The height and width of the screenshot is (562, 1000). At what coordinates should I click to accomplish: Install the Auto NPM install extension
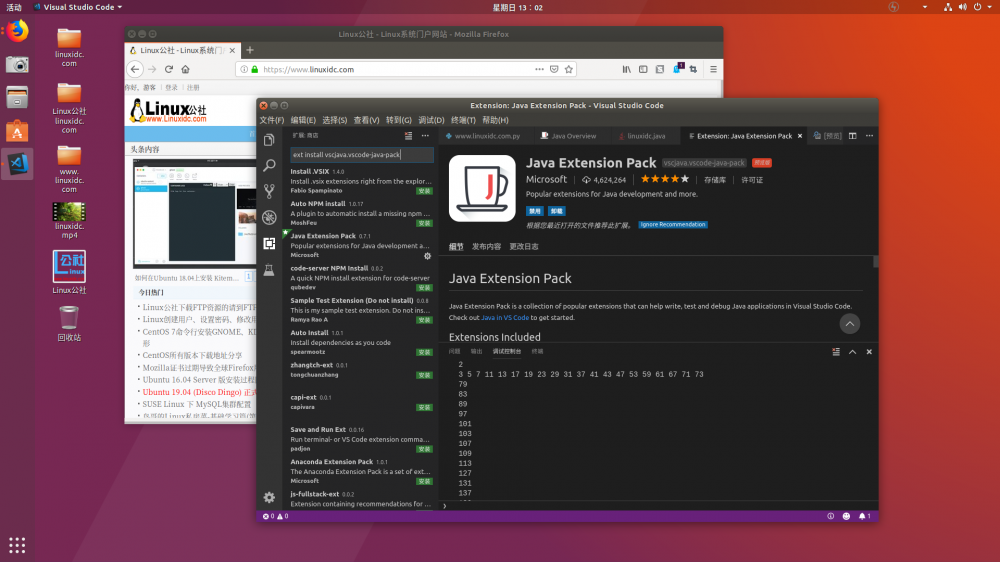coord(424,223)
